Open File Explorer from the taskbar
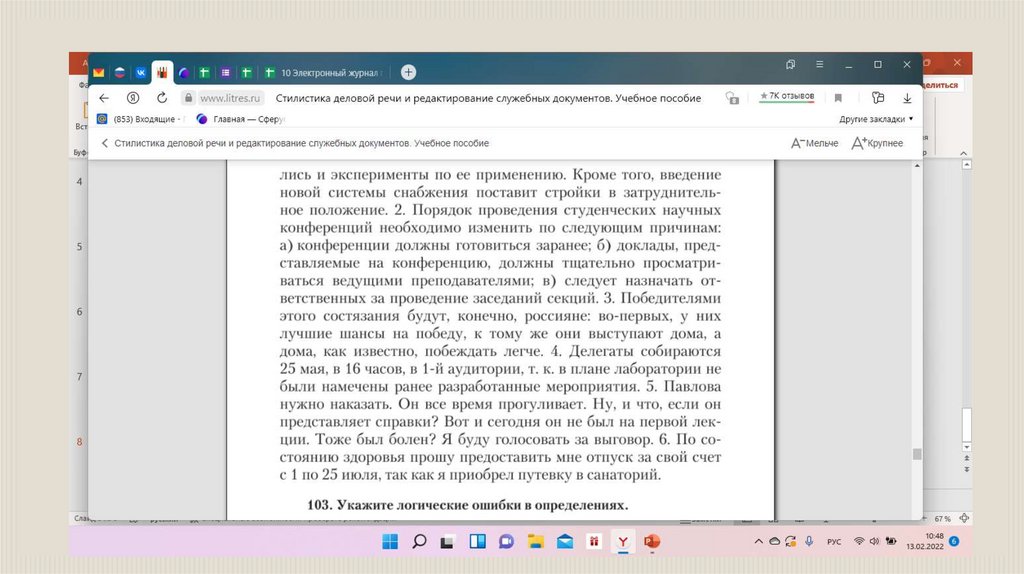 coord(536,542)
